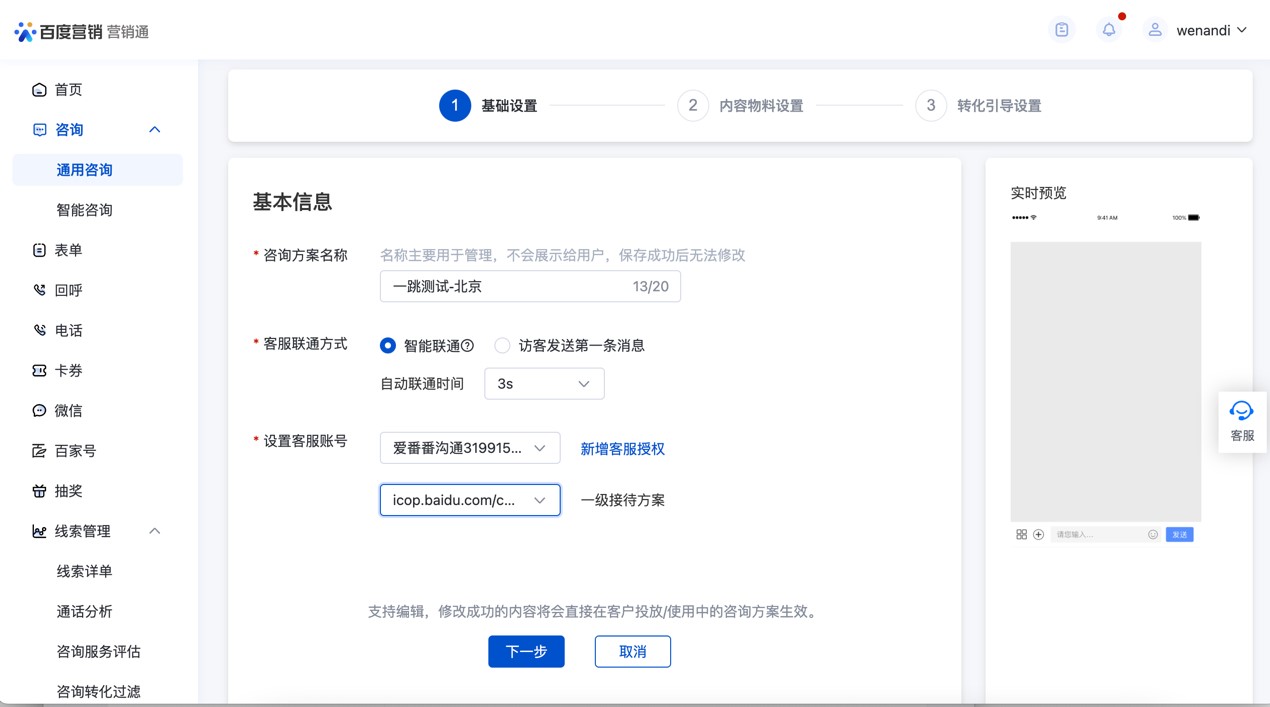
Task: Click the Baidu Marketing logo
Action: [x=81, y=31]
